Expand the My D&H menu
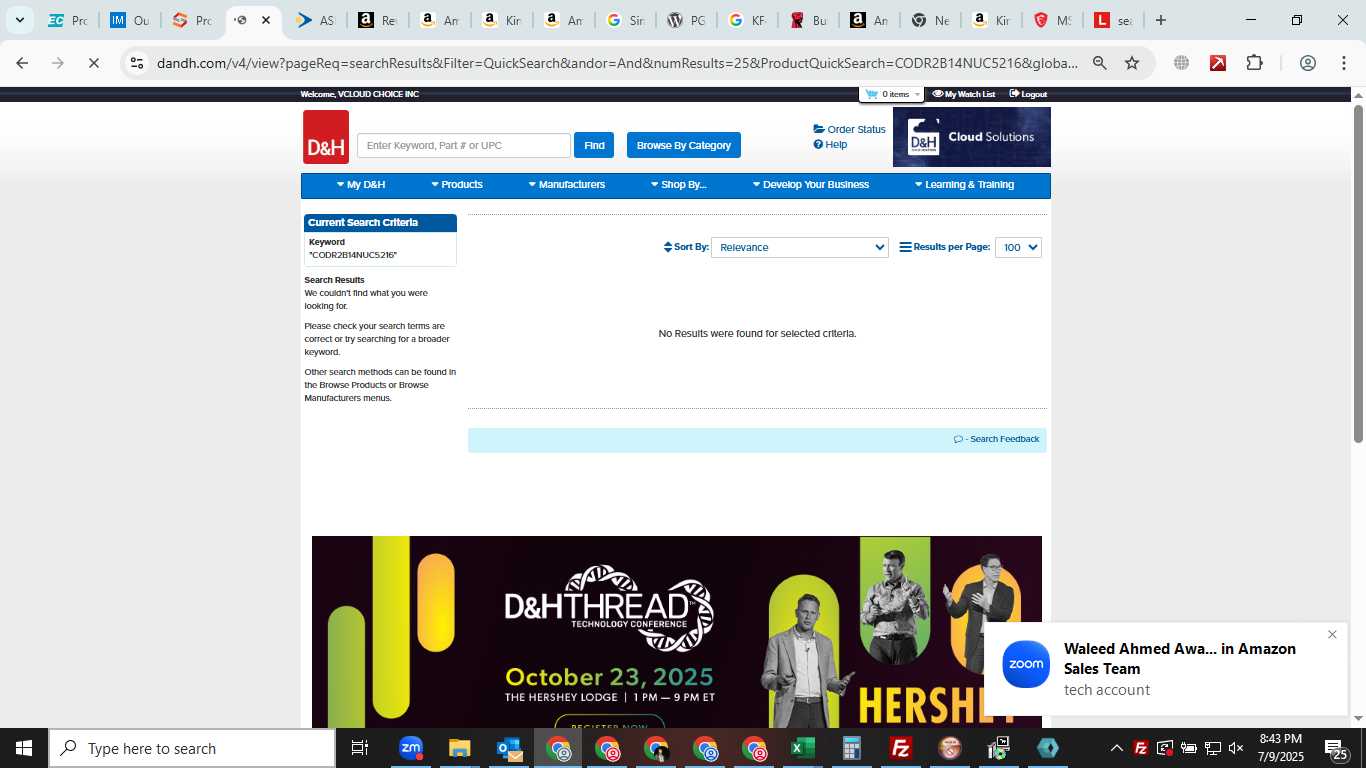This screenshot has height=768, width=1366. click(361, 185)
